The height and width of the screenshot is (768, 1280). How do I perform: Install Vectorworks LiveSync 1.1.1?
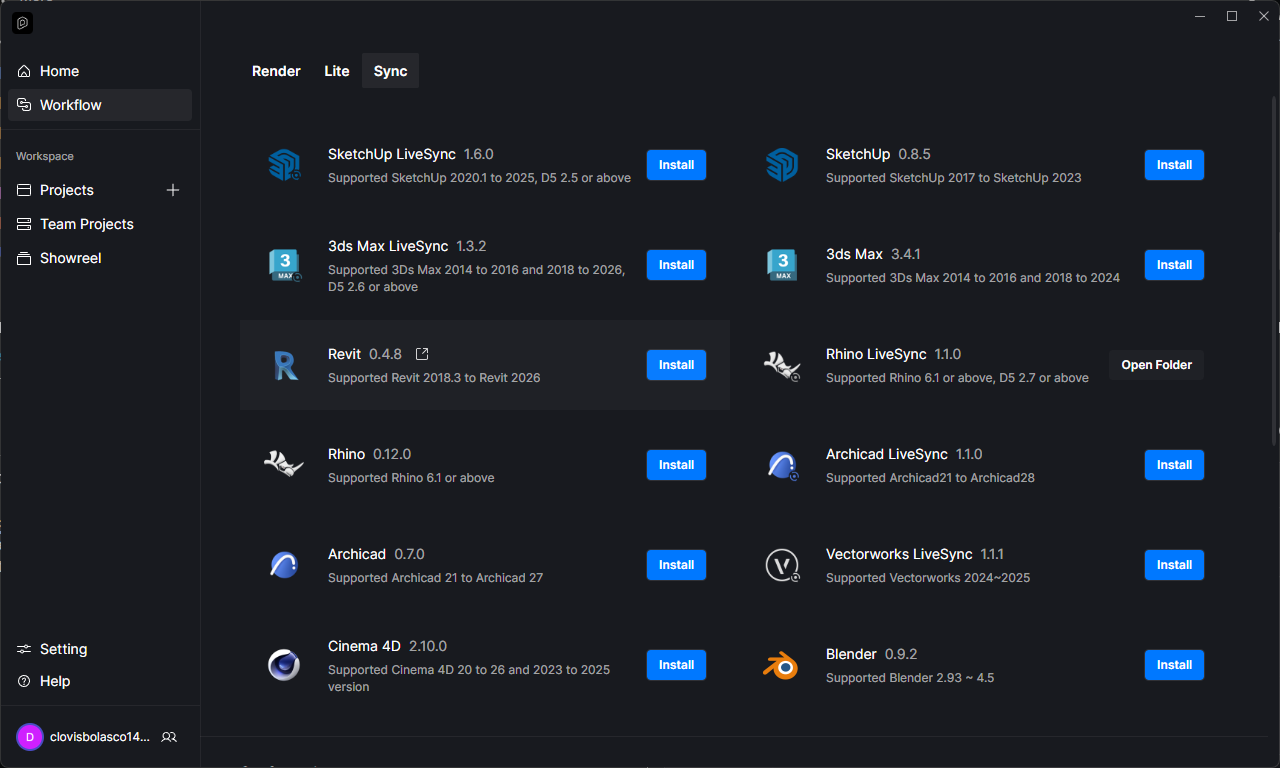tap(1174, 565)
